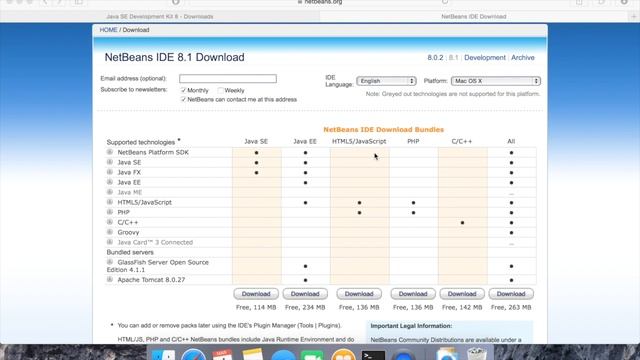Click the 'Supported technologies' label
The width and height of the screenshot is (640, 360).
[x=141, y=142]
